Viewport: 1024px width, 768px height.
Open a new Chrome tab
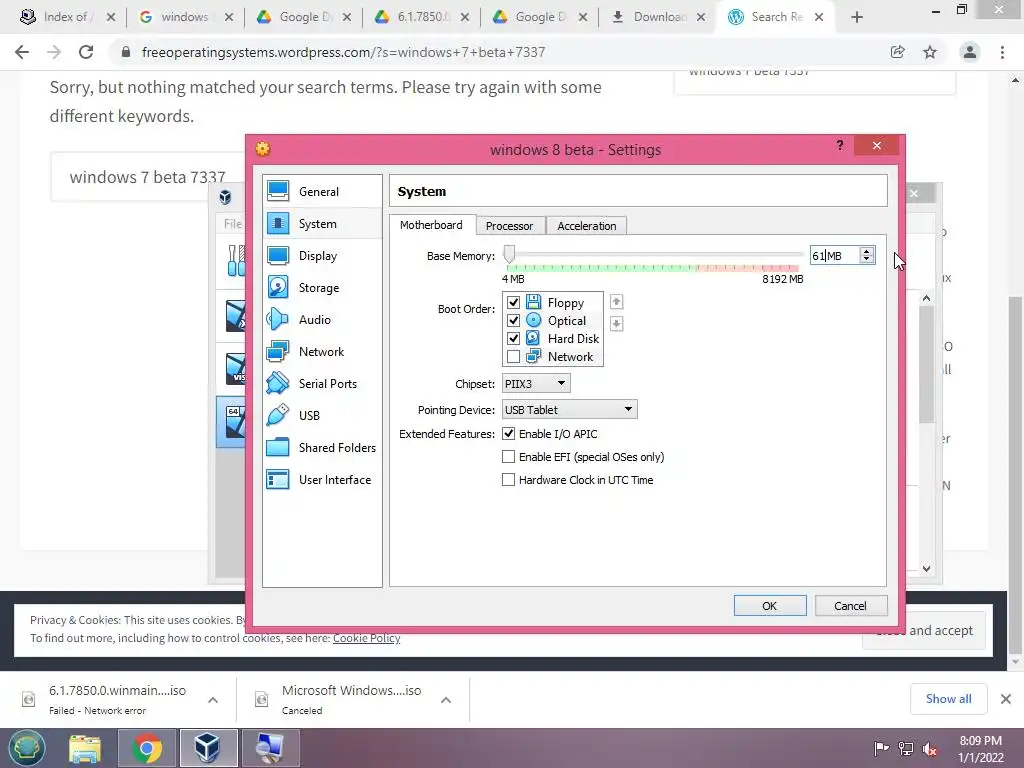coord(857,17)
